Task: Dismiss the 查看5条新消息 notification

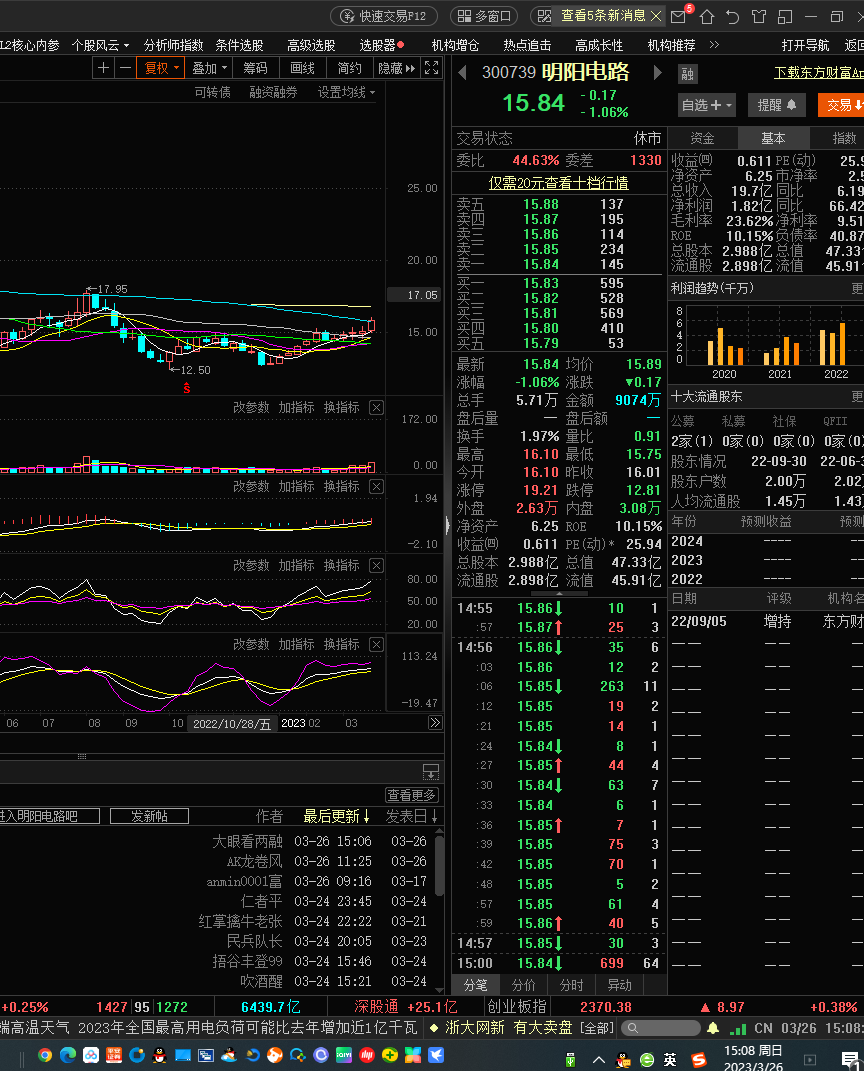Action: click(x=656, y=16)
